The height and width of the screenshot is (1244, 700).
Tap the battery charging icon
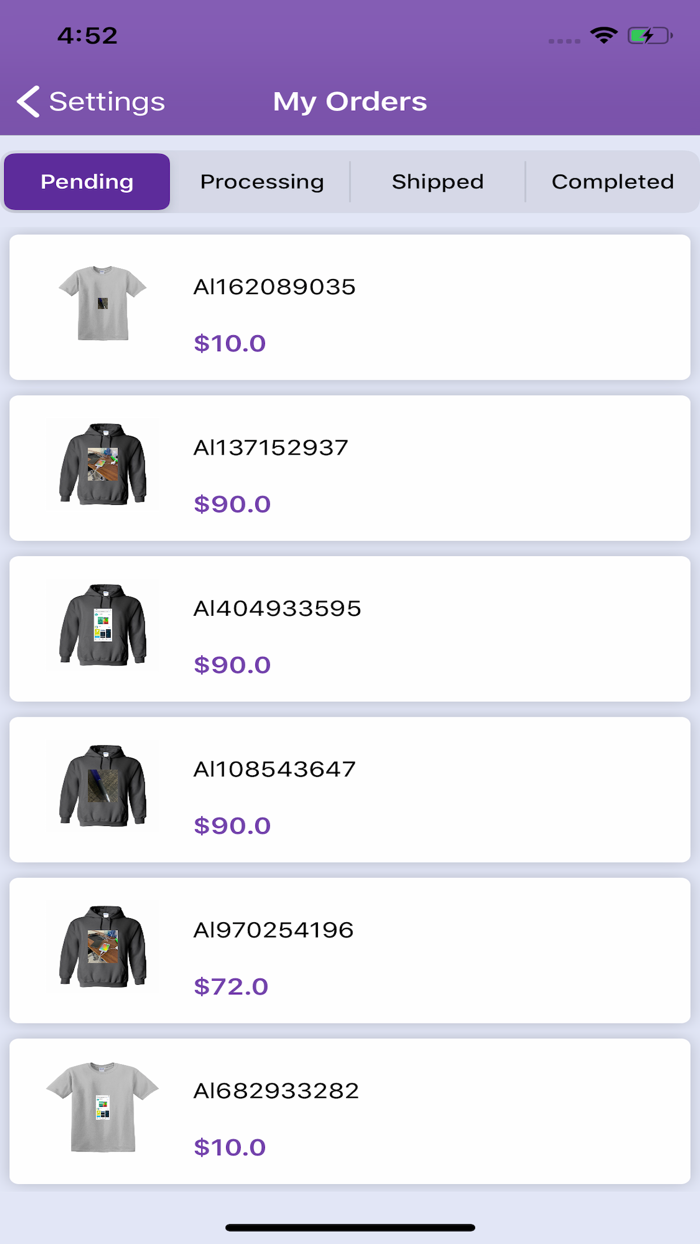648,35
